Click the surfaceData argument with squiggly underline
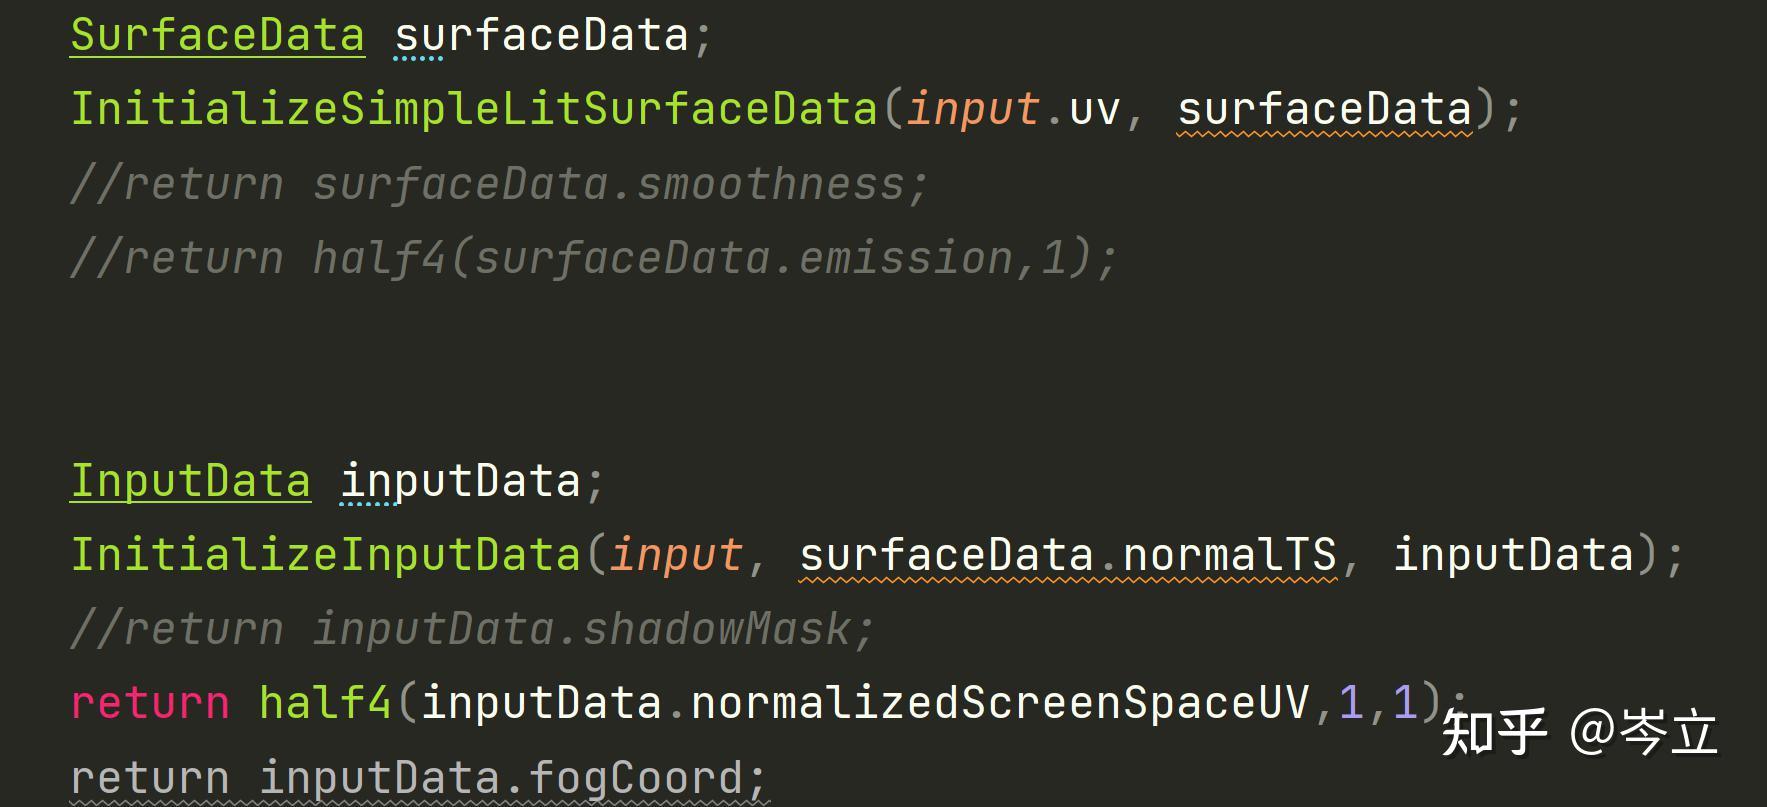Image resolution: width=1767 pixels, height=807 pixels. pos(1324,109)
